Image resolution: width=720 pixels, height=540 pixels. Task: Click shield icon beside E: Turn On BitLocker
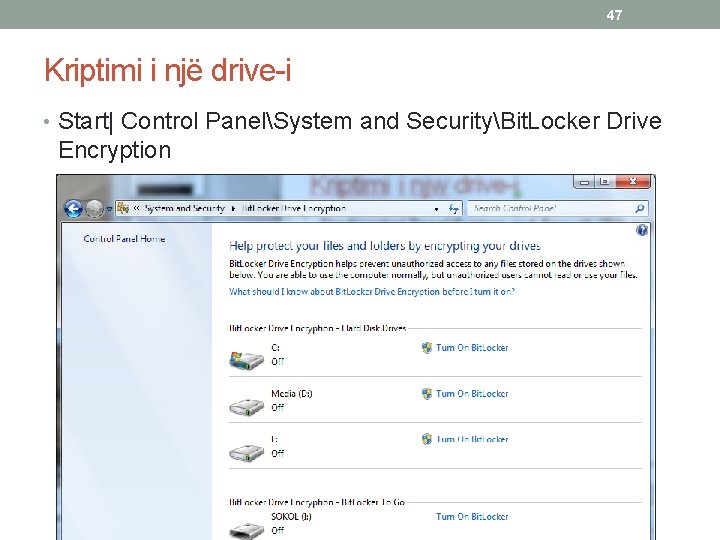point(427,439)
